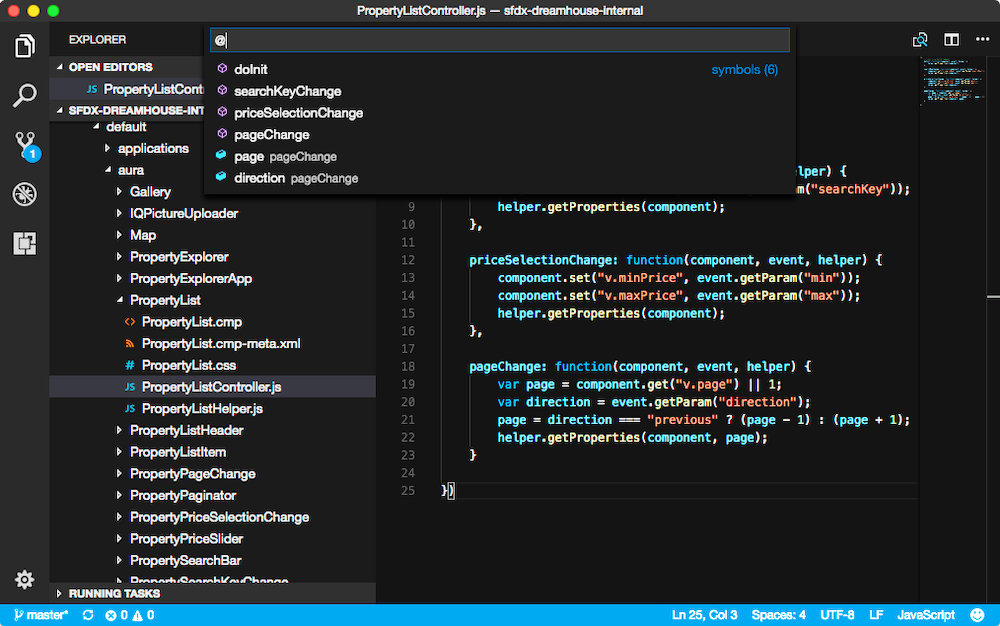This screenshot has height=626, width=1000.
Task: Open the Explorer view in activity bar
Action: tap(25, 46)
